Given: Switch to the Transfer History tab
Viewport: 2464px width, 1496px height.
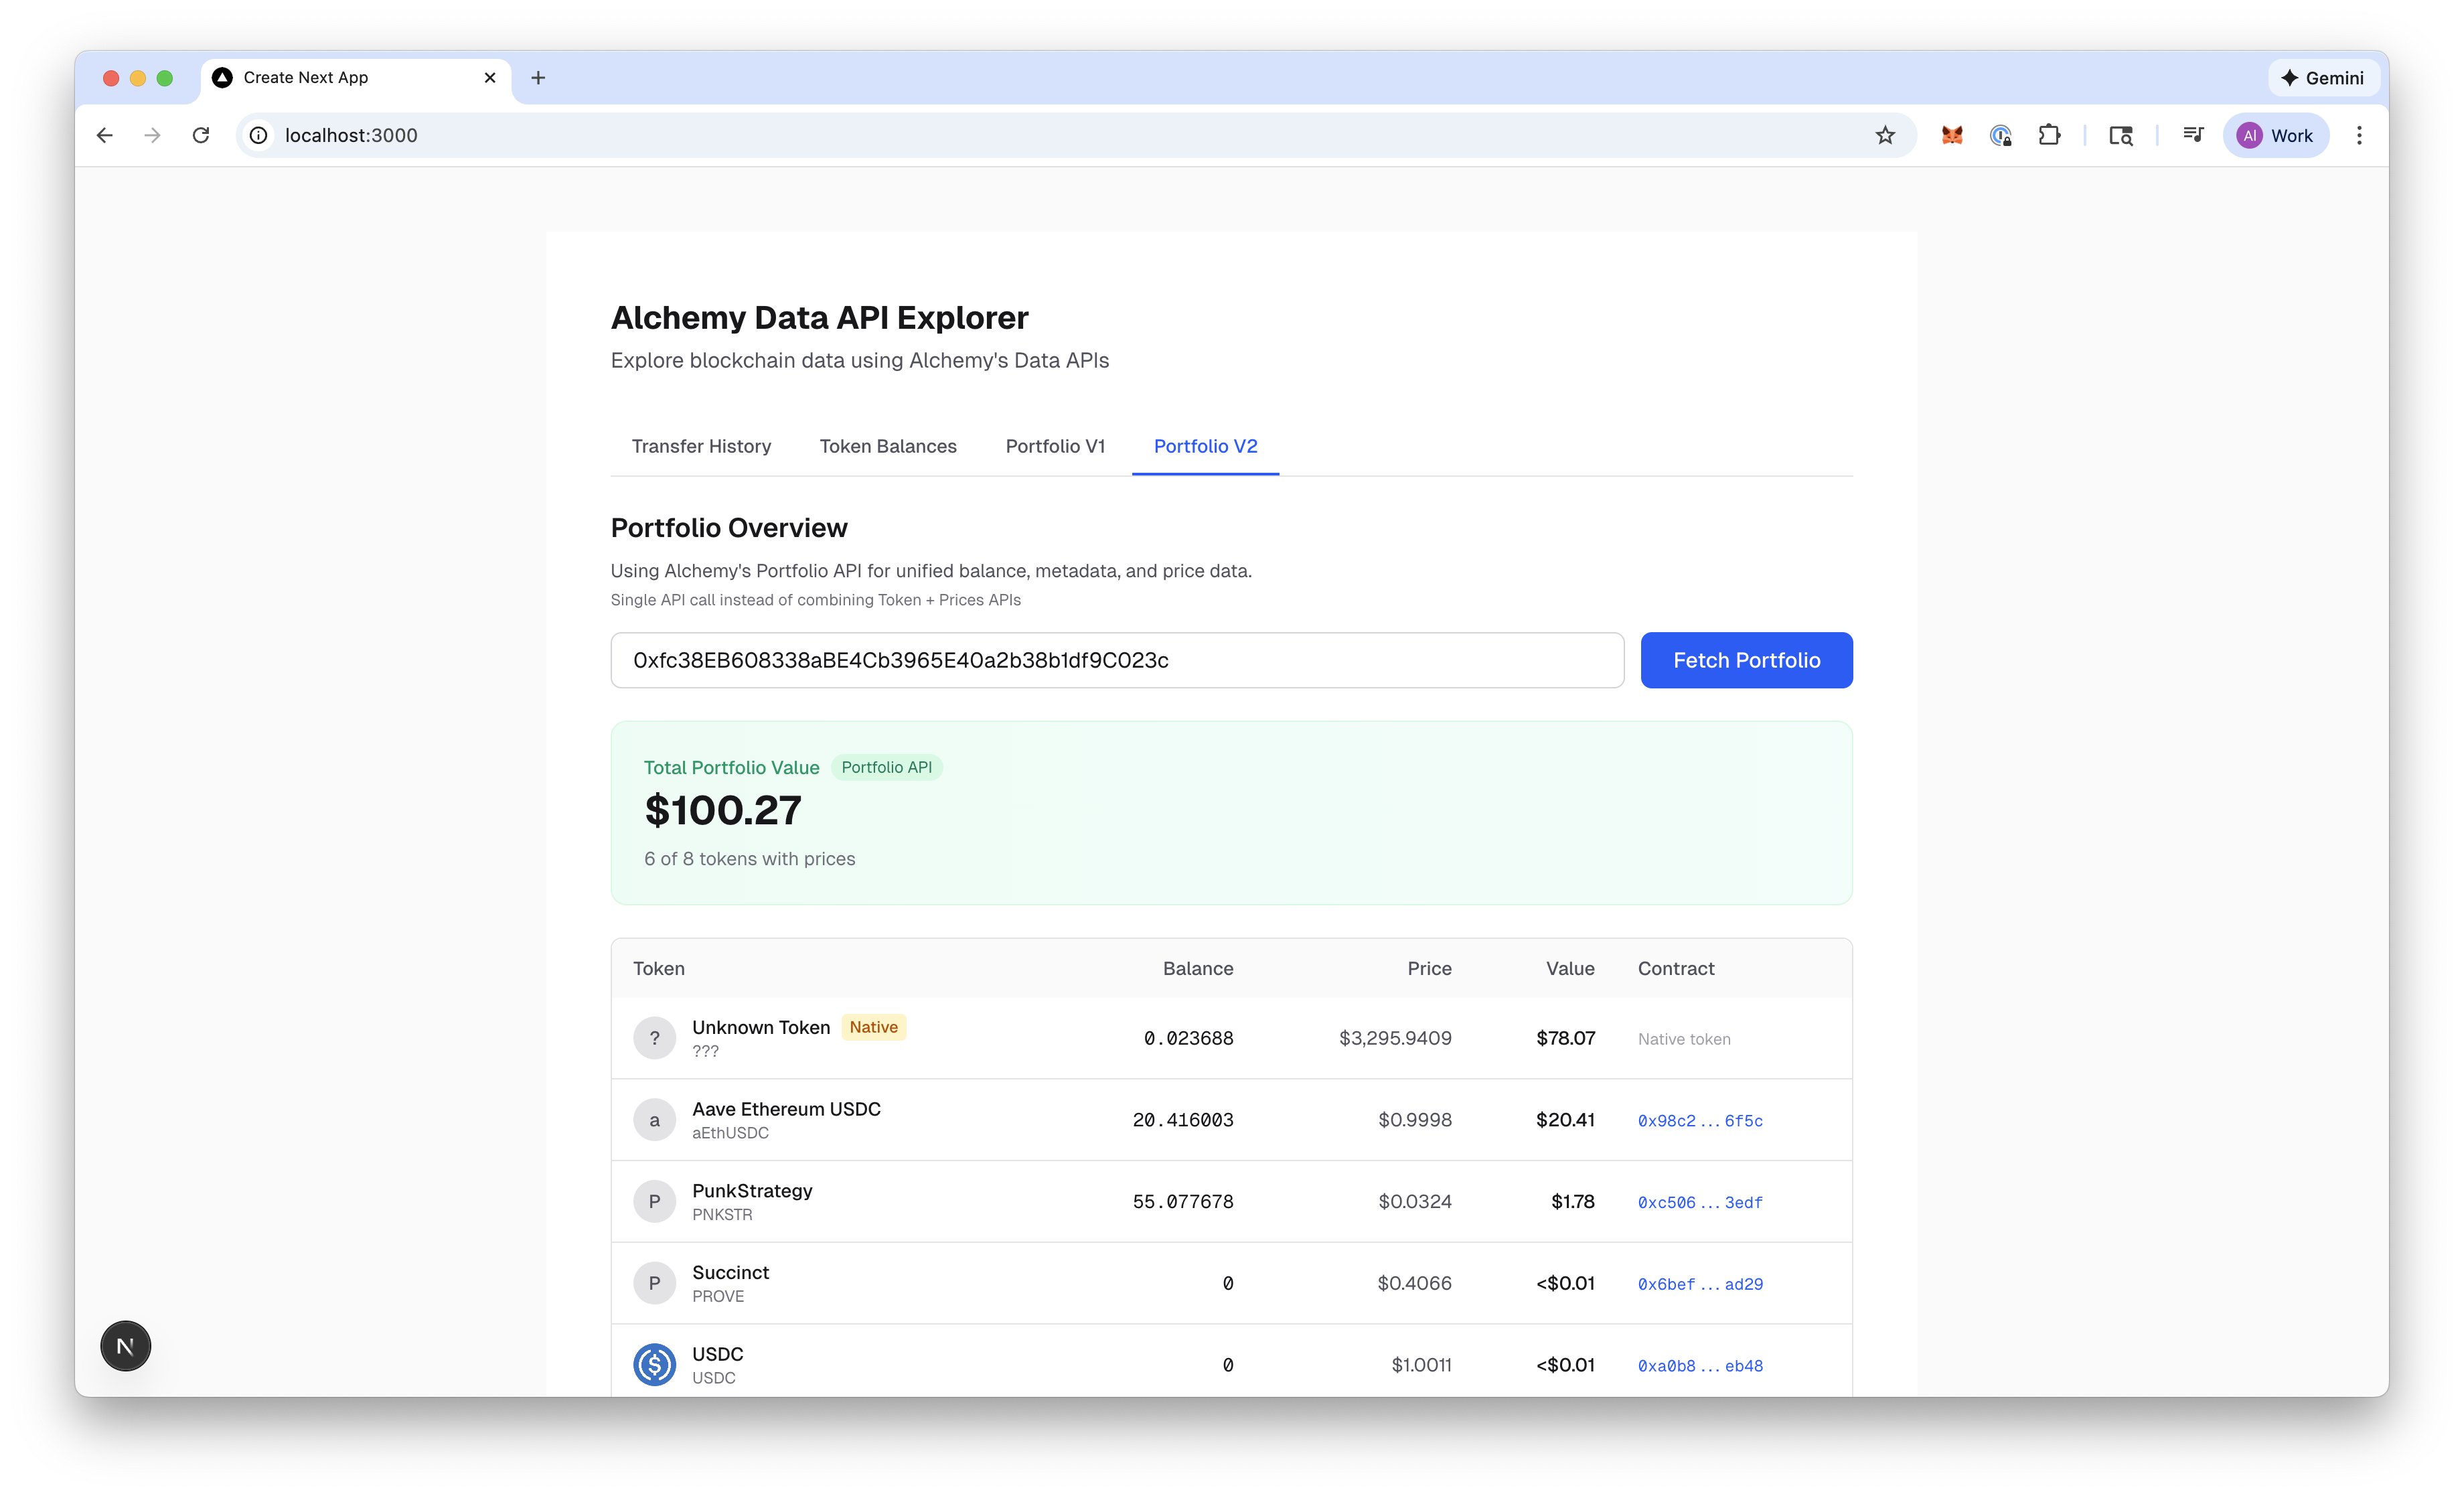Looking at the screenshot, I should tap(701, 446).
